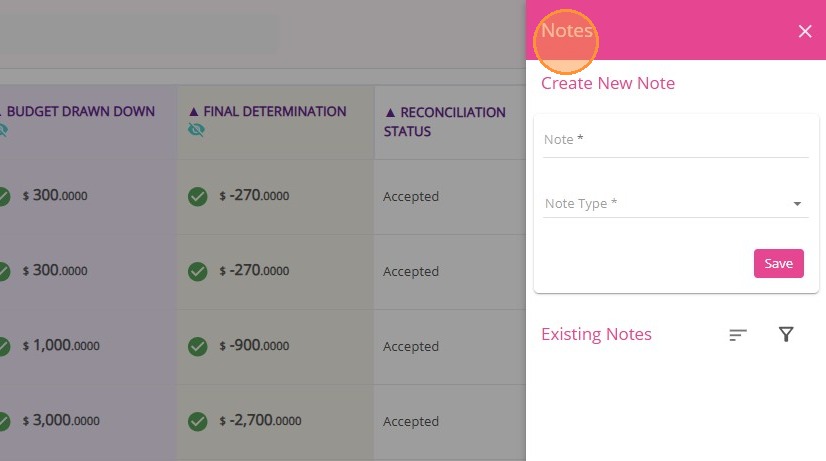Viewport: 826px width, 461px height.
Task: Sort by Reconciliation Status column header
Action: coord(445,121)
